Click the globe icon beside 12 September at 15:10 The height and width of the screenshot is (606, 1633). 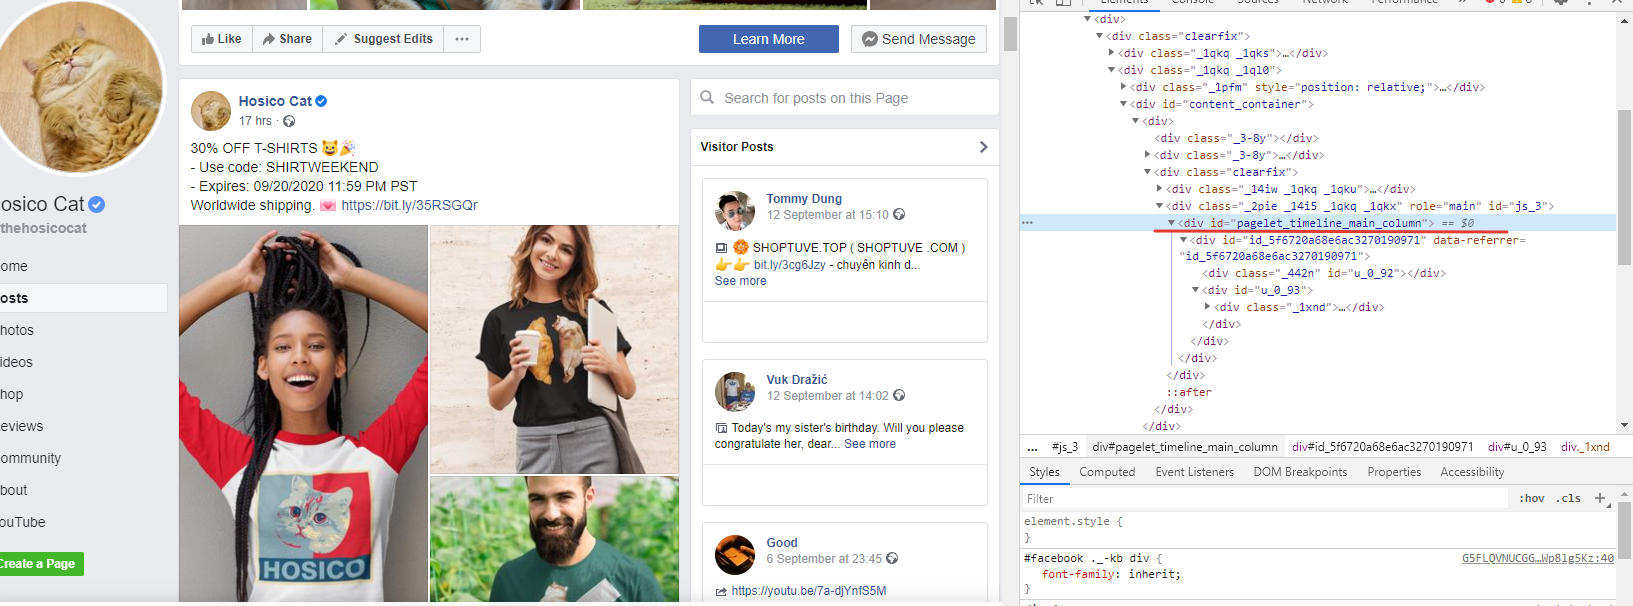(899, 214)
